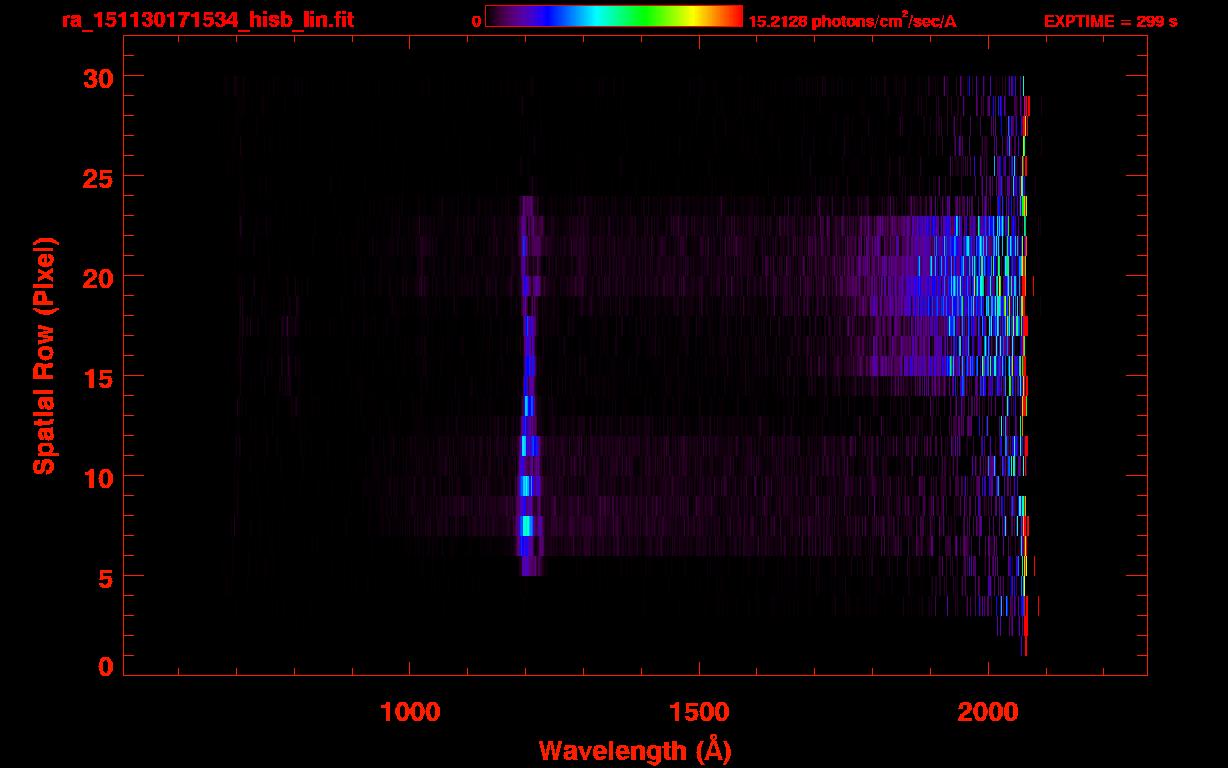The image size is (1228, 768).
Task: Click the EXPTIME = 299 s text
Action: click(1110, 21)
